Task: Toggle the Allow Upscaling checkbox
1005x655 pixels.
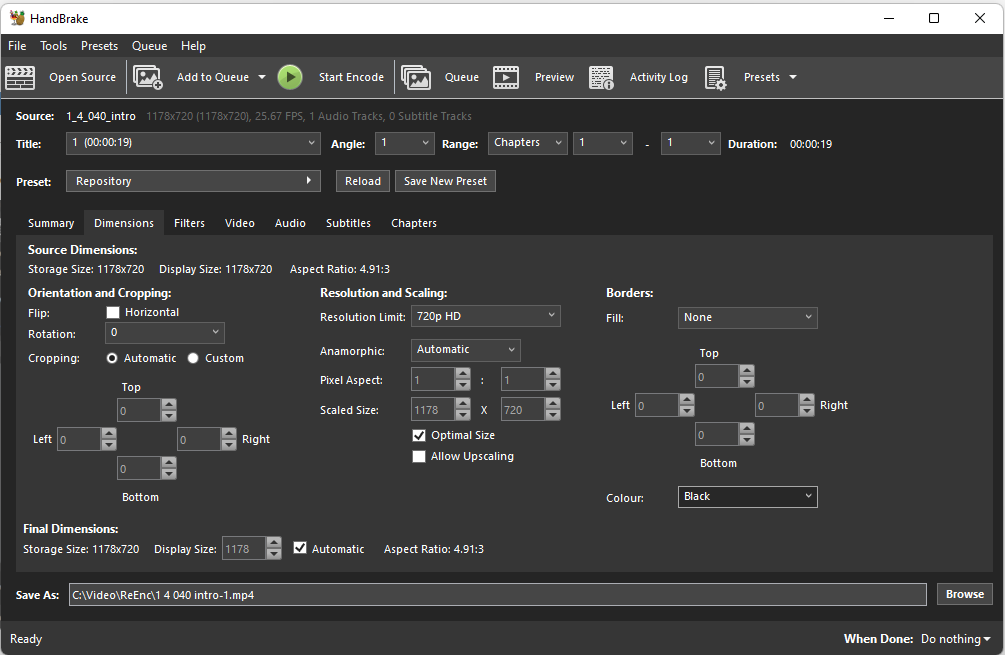Action: [419, 456]
